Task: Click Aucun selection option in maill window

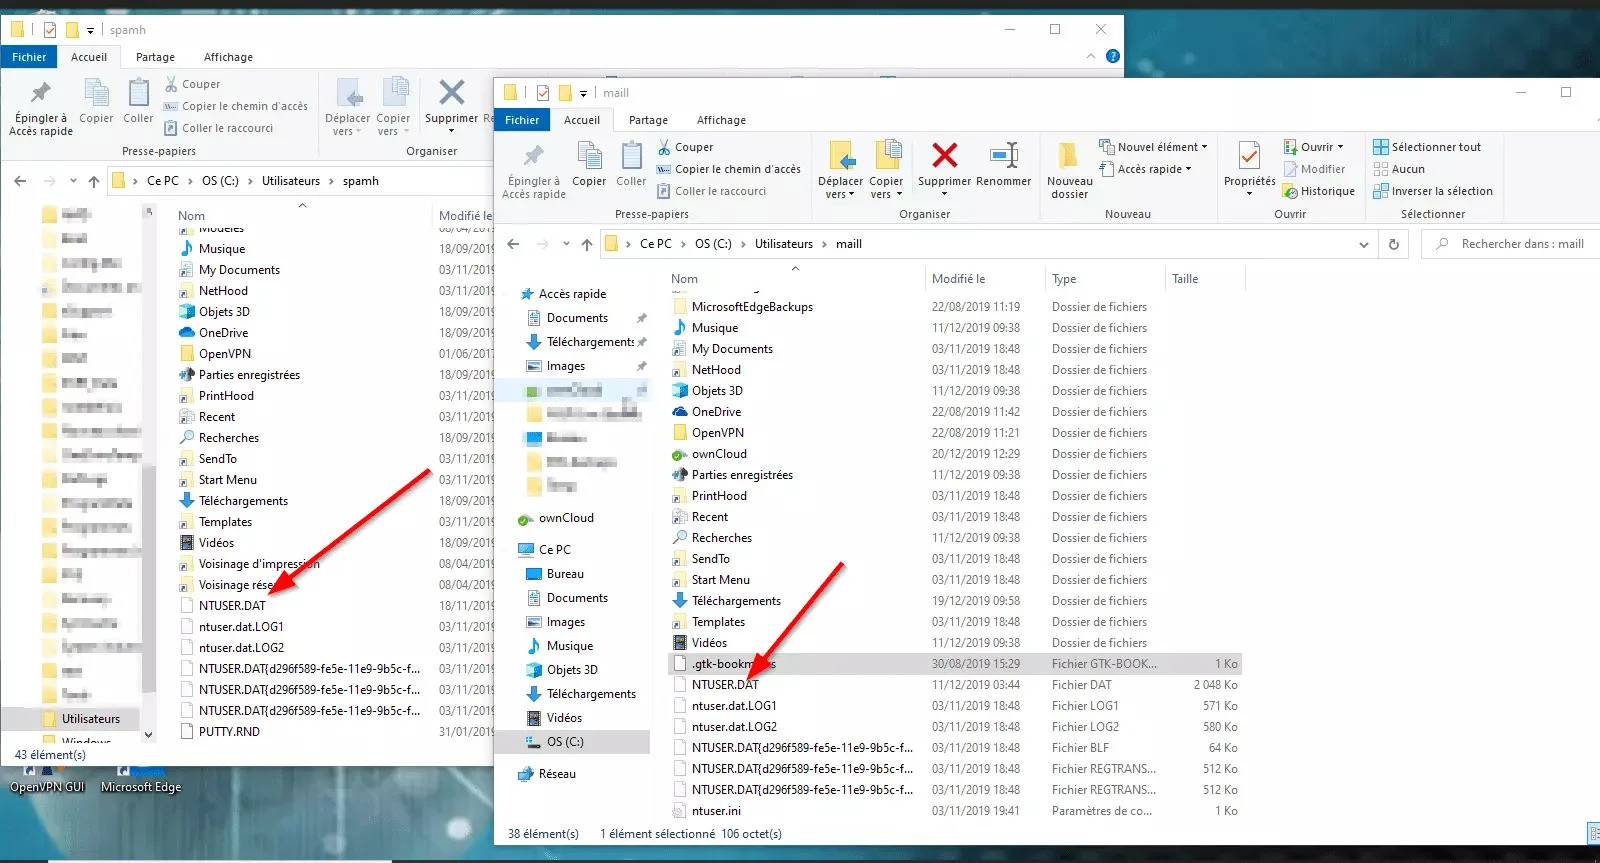Action: [x=1399, y=169]
